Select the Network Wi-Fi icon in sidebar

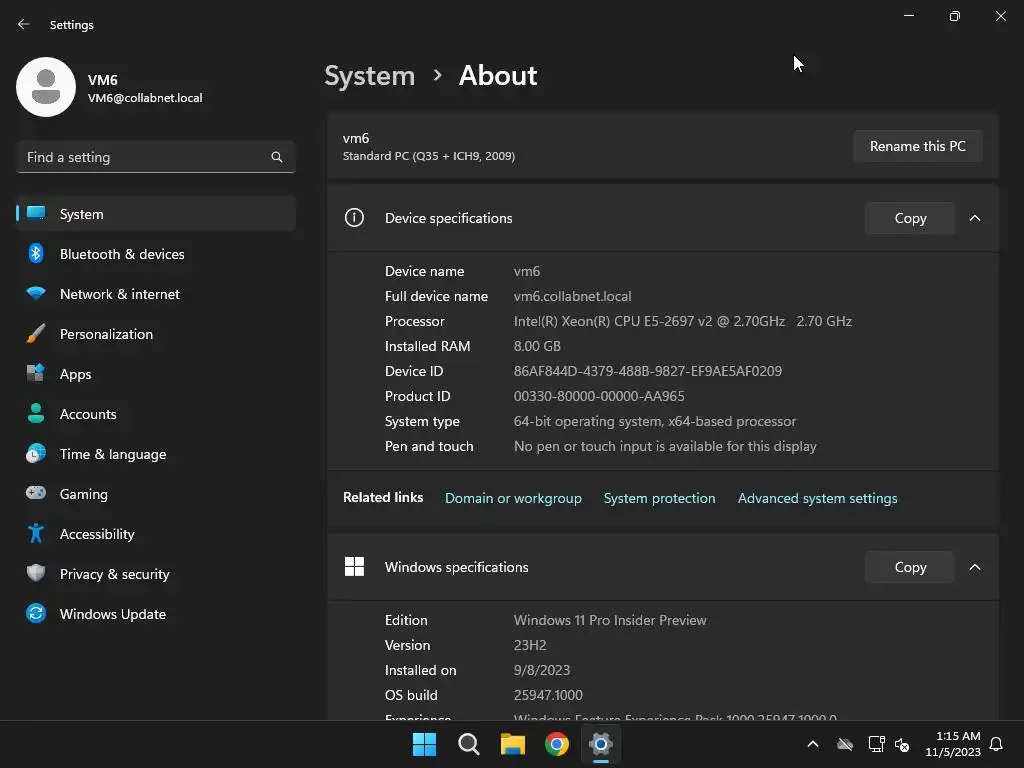(36, 293)
